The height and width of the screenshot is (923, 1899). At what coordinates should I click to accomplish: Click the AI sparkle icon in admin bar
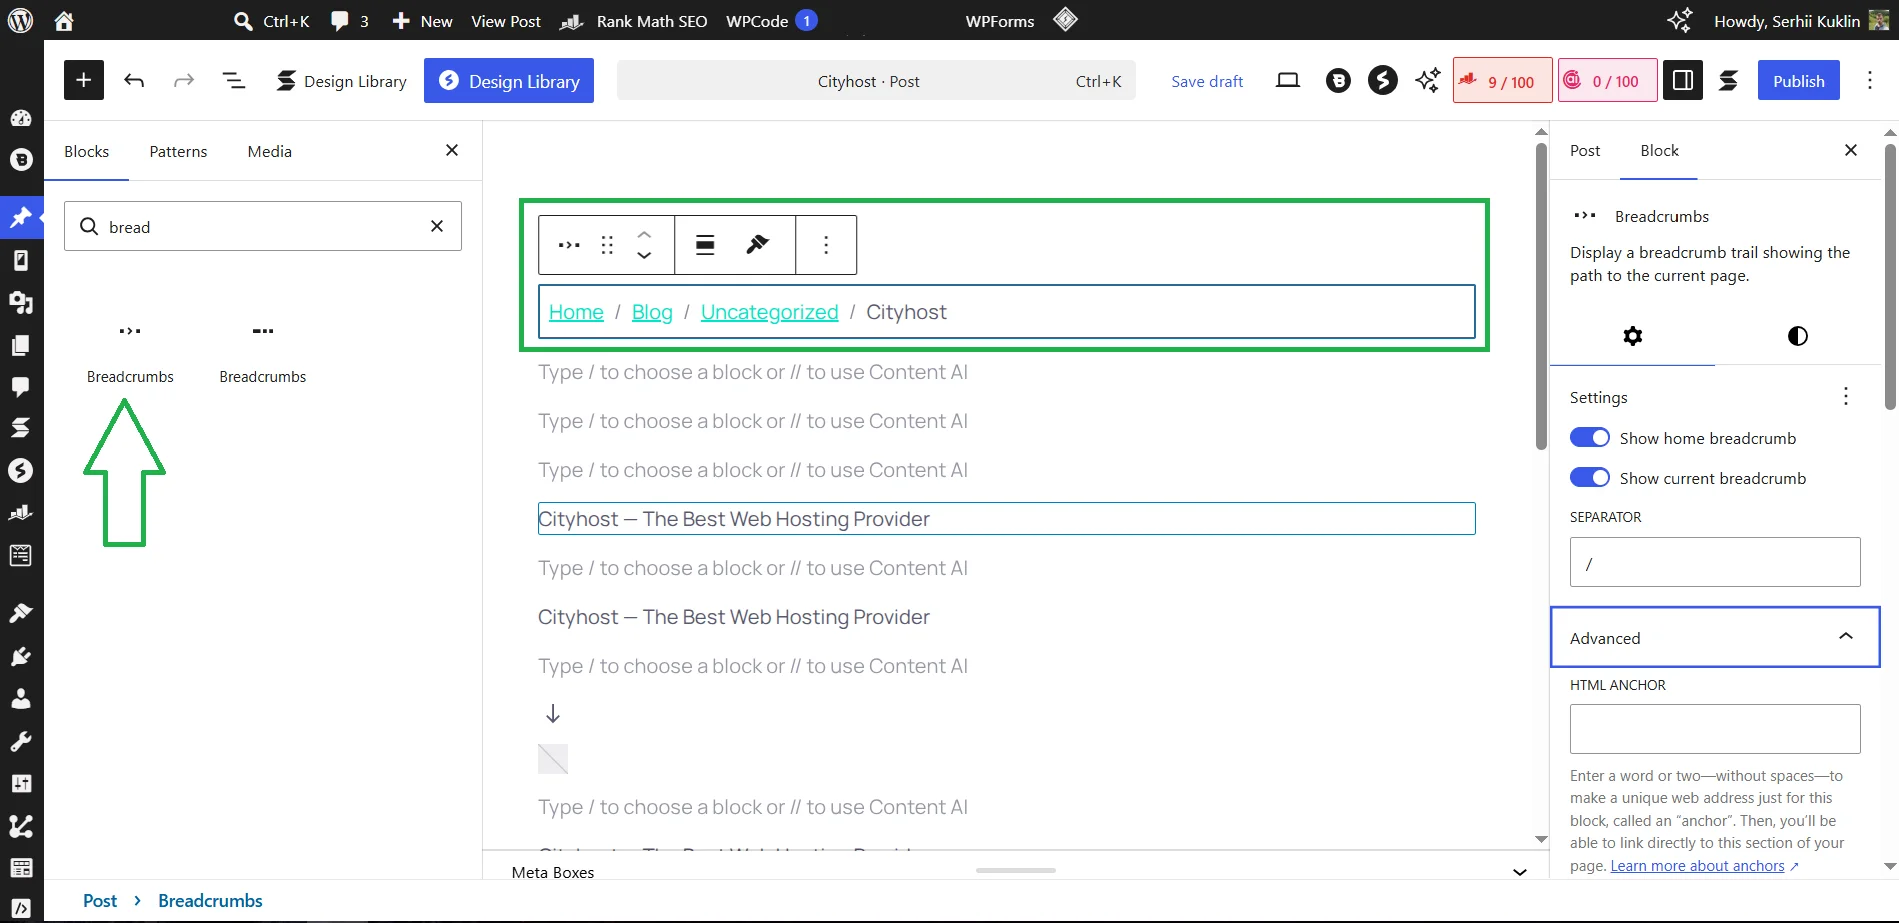1679,20
